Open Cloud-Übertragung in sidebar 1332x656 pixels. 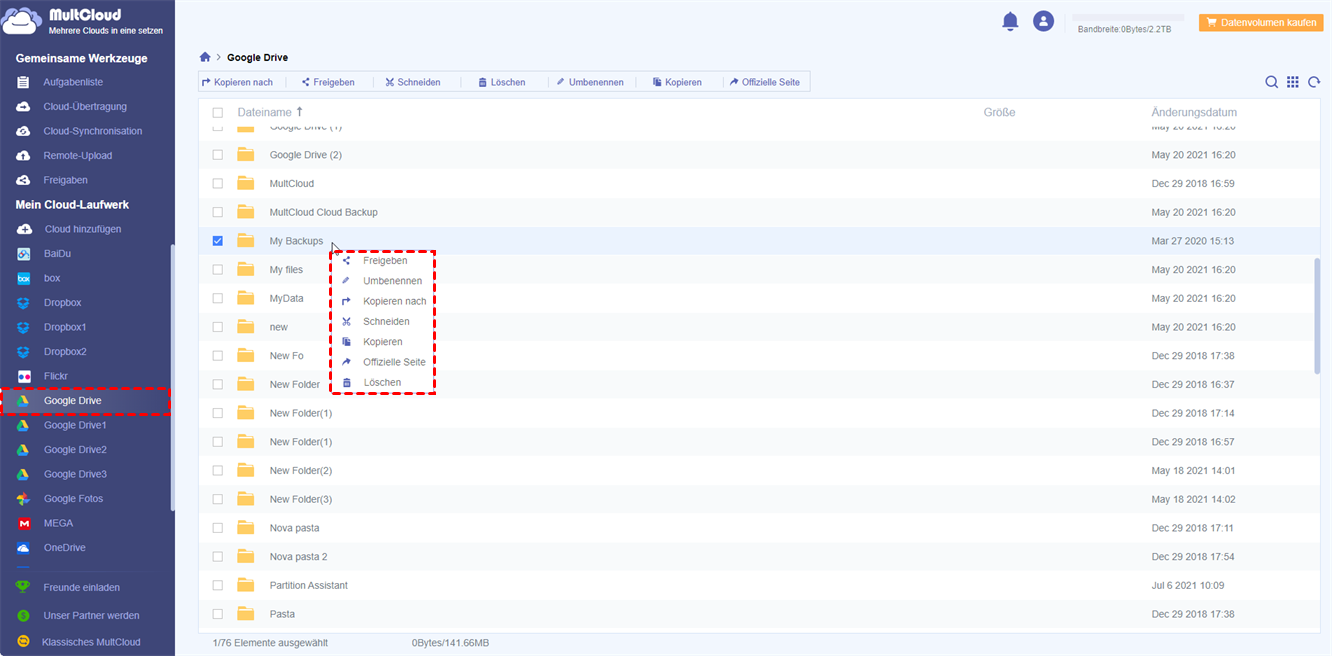click(85, 106)
